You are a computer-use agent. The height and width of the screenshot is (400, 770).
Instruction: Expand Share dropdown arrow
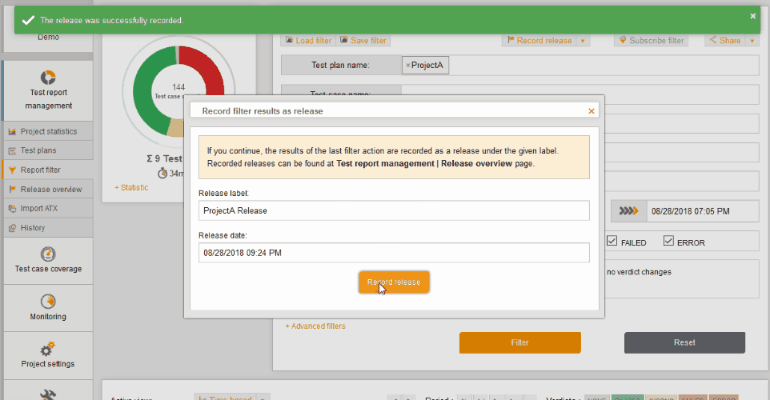(752, 41)
